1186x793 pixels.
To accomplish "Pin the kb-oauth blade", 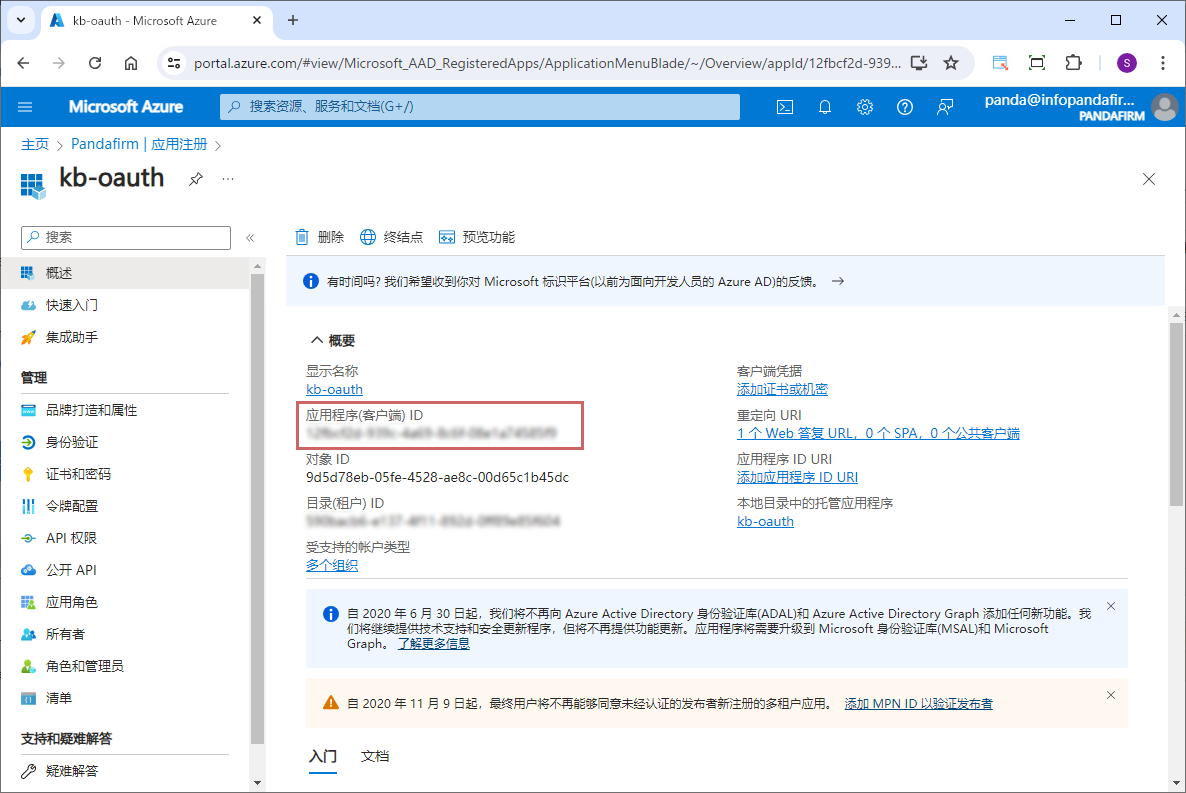I will pos(196,178).
